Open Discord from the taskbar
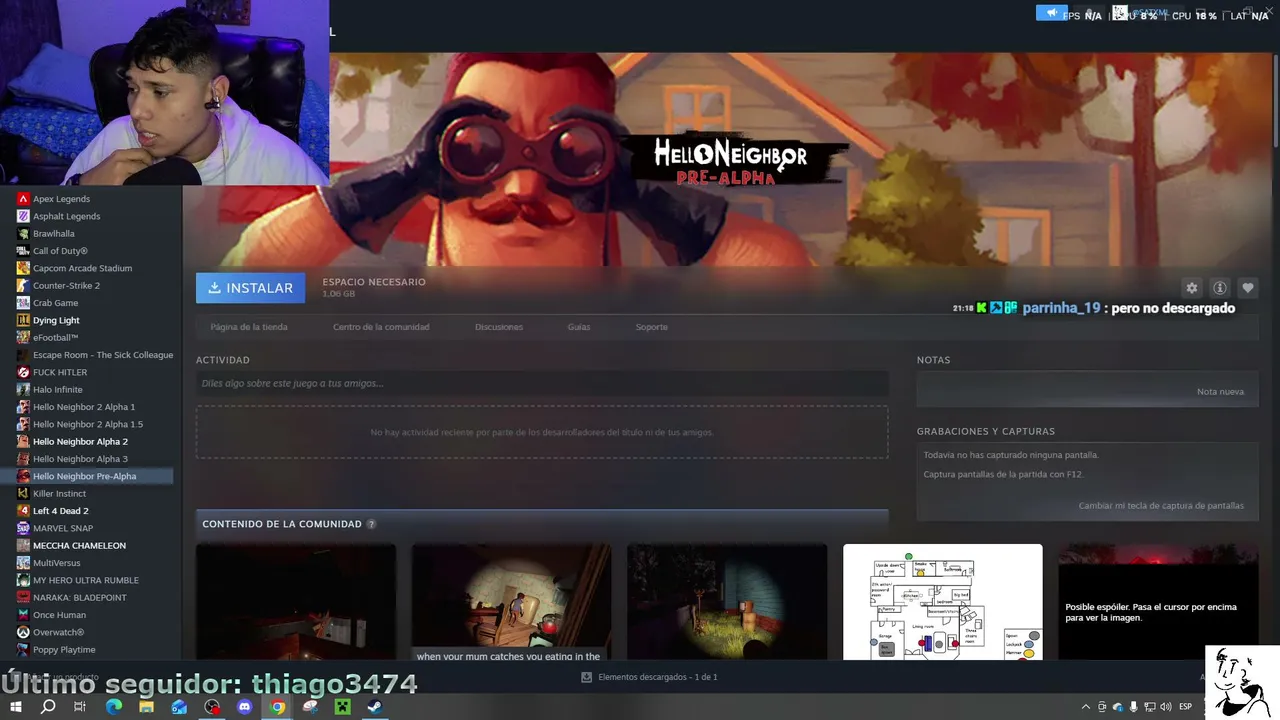1280x720 pixels. (245, 707)
